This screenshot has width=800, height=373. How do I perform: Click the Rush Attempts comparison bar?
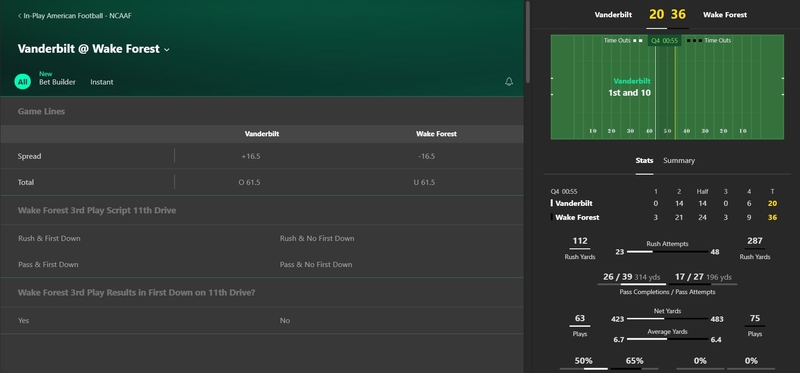coord(667,252)
